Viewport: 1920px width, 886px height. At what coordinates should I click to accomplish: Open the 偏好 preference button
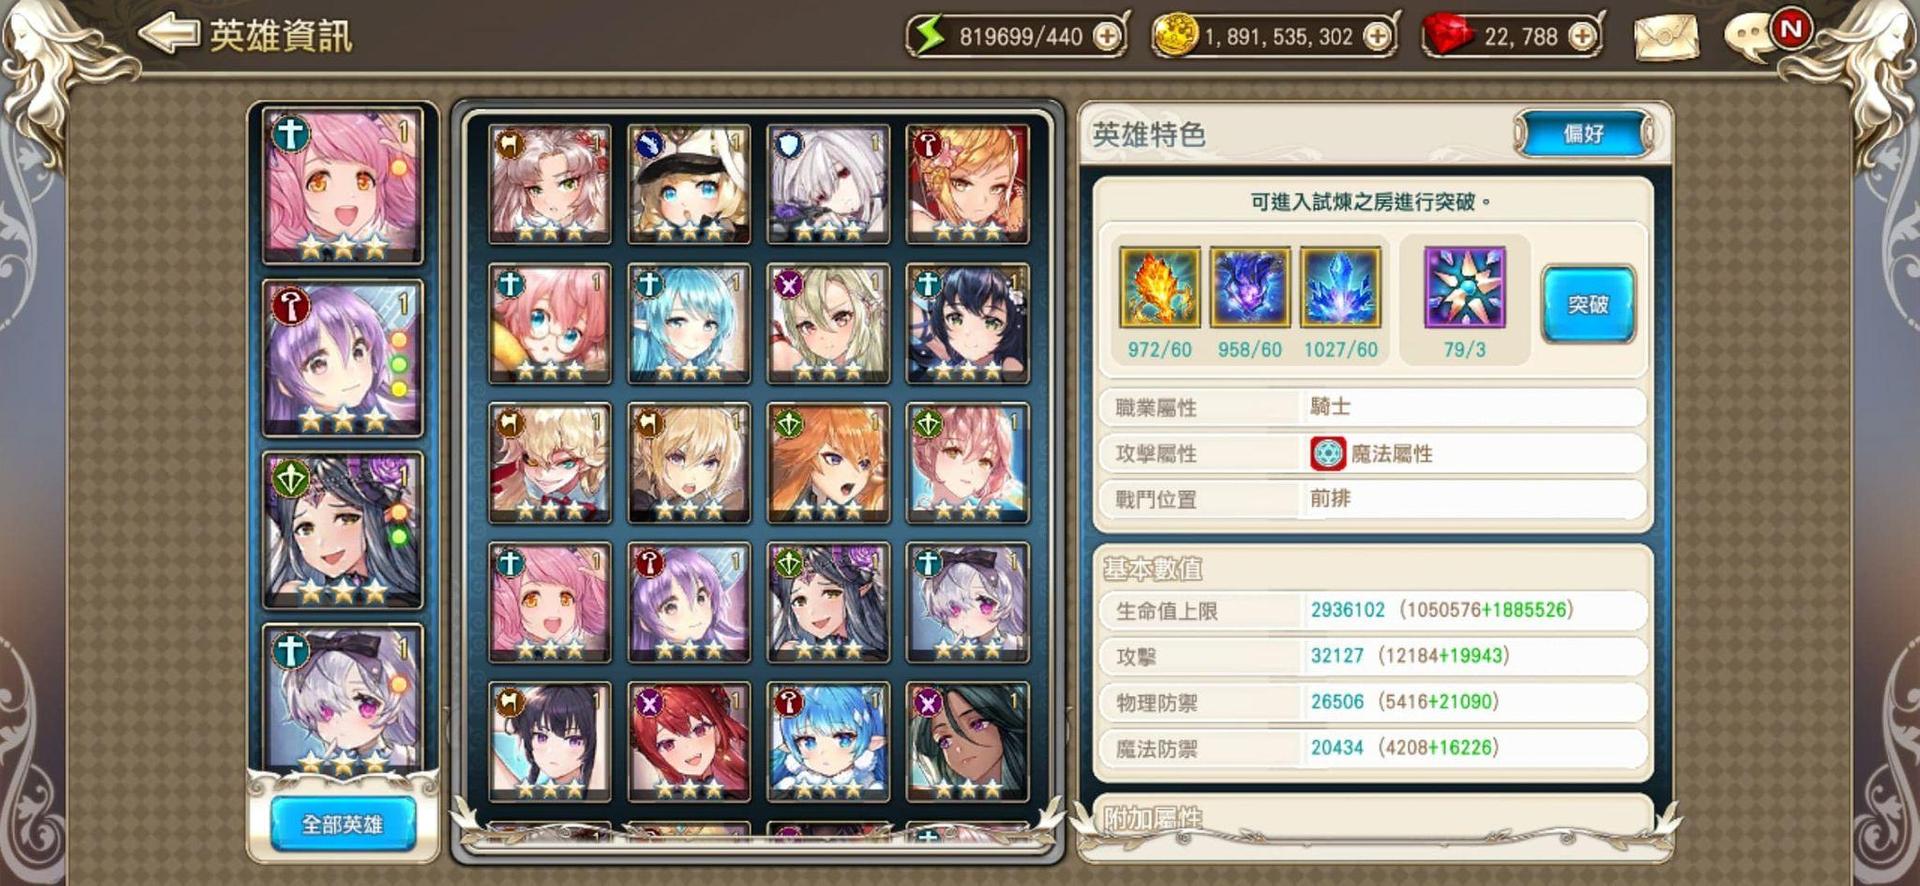(x=1584, y=133)
